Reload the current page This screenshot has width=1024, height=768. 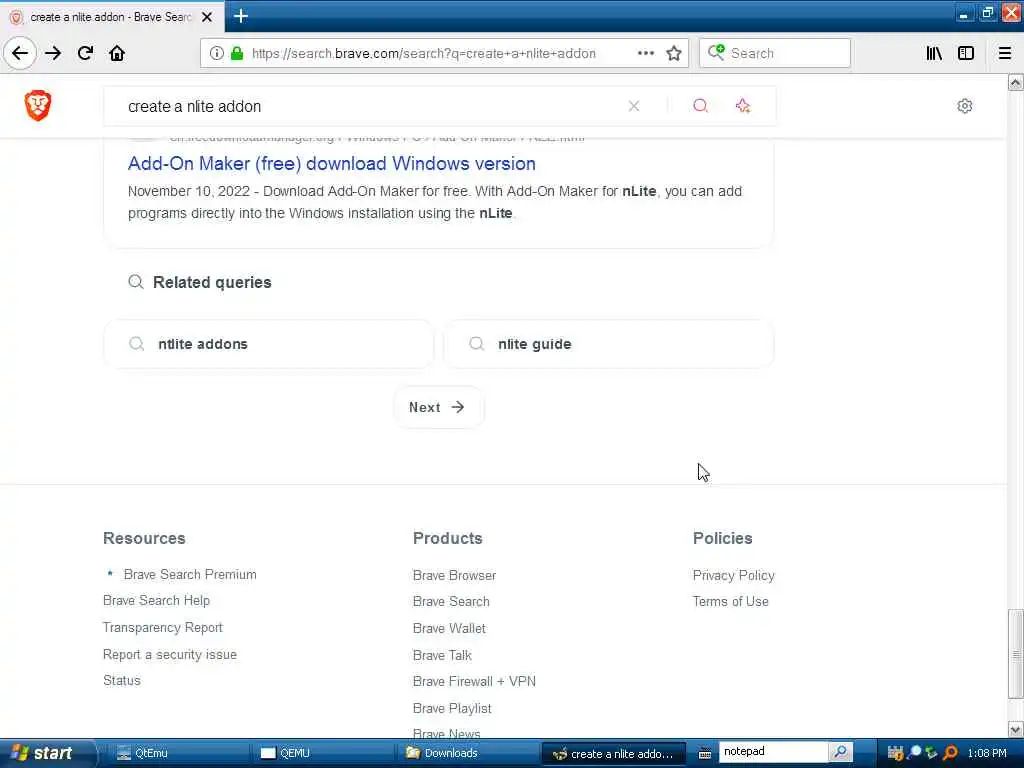pos(85,53)
